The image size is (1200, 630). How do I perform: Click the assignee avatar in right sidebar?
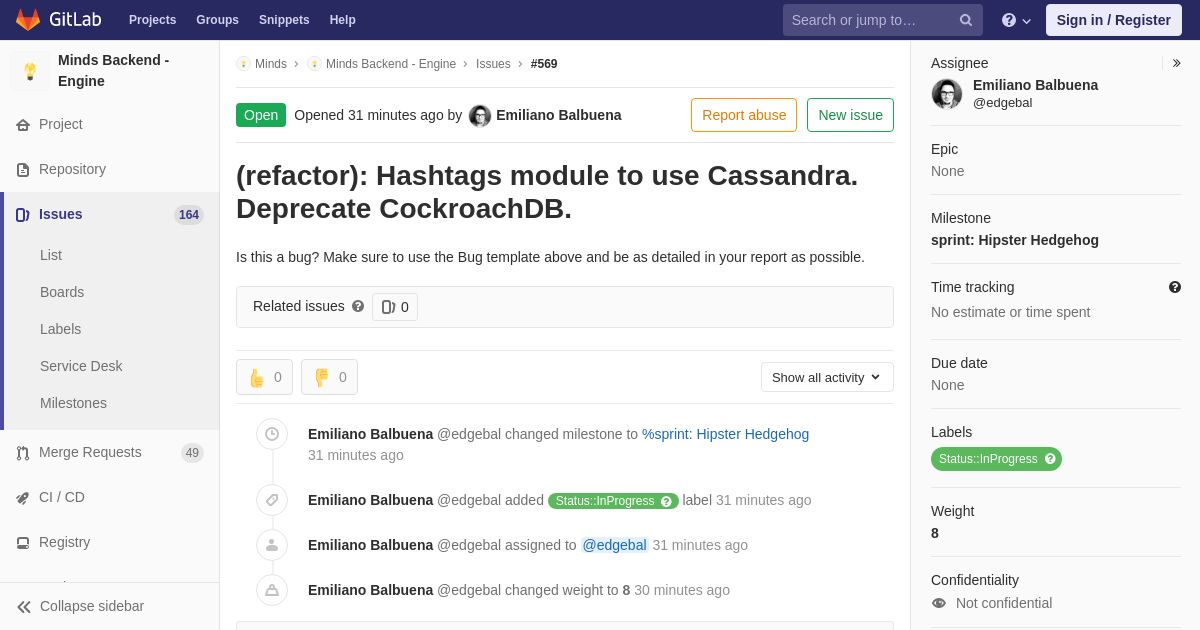[947, 94]
